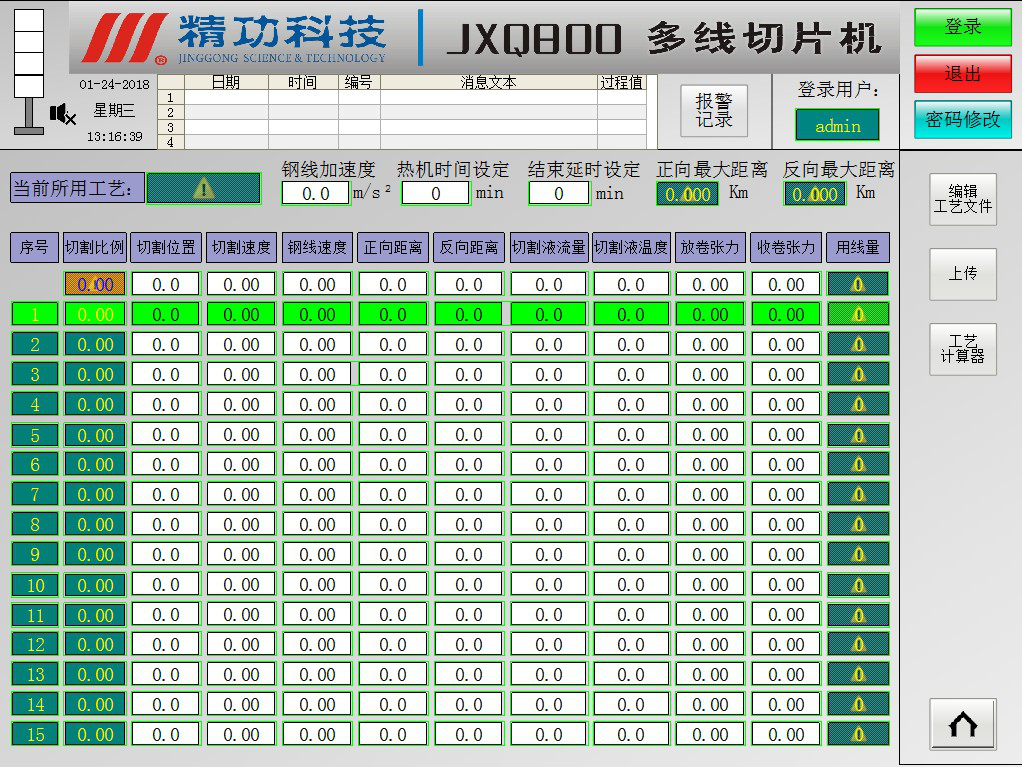Click the 消息文本 message column header
The width and height of the screenshot is (1022, 767).
pos(488,82)
